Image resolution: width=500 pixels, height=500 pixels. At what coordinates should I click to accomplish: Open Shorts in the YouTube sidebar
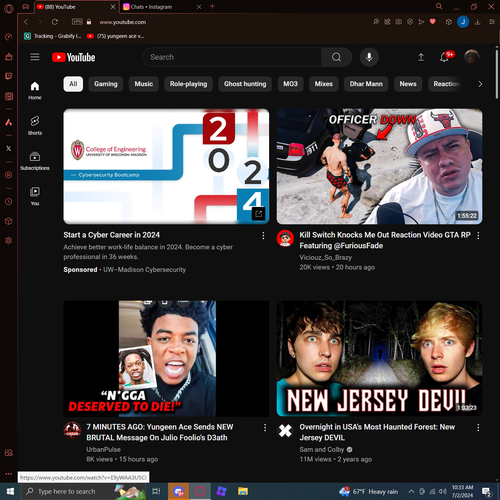point(35,125)
